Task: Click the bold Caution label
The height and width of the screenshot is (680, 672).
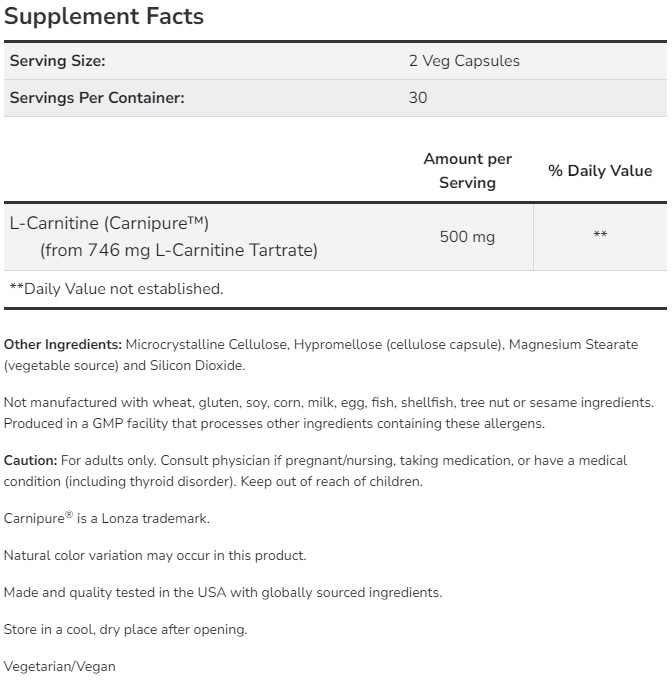Action: coord(30,461)
